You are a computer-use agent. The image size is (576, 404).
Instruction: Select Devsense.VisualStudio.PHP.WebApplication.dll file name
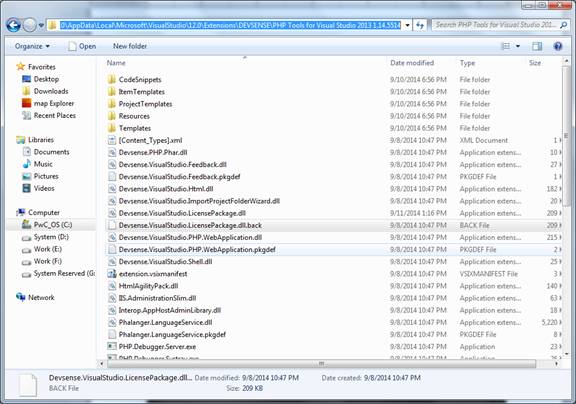coord(190,237)
